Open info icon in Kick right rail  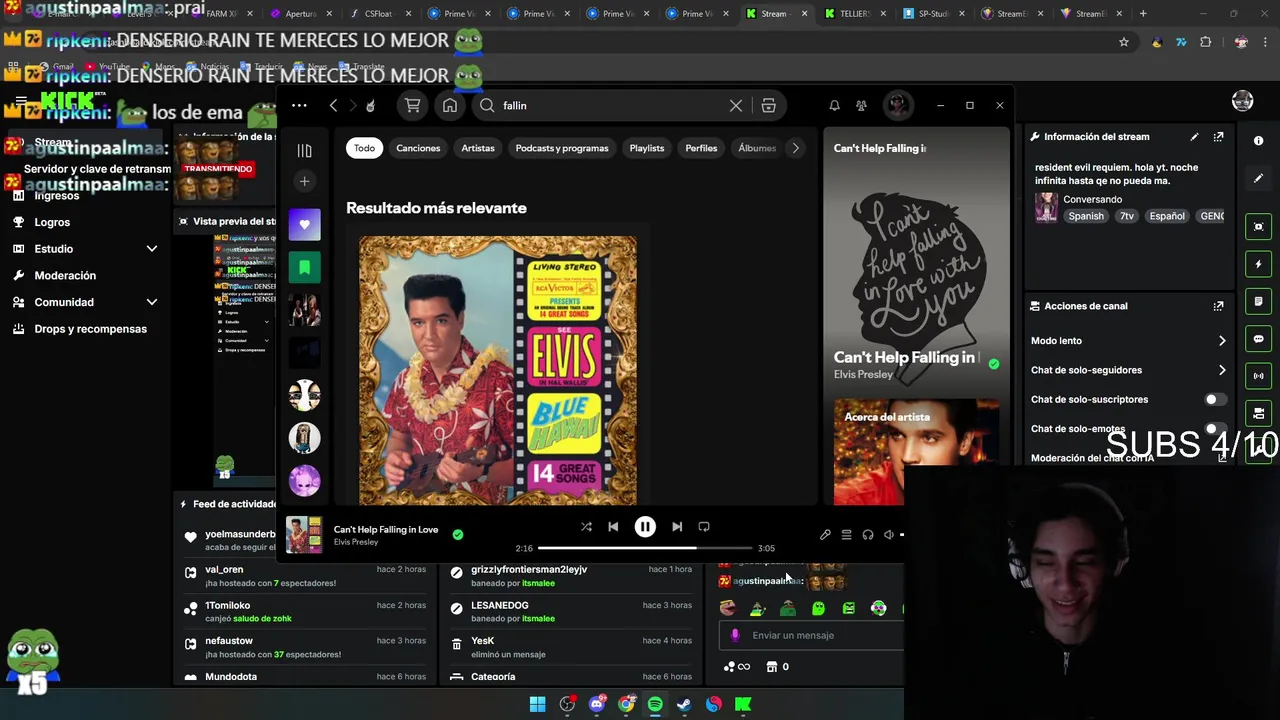(1258, 141)
